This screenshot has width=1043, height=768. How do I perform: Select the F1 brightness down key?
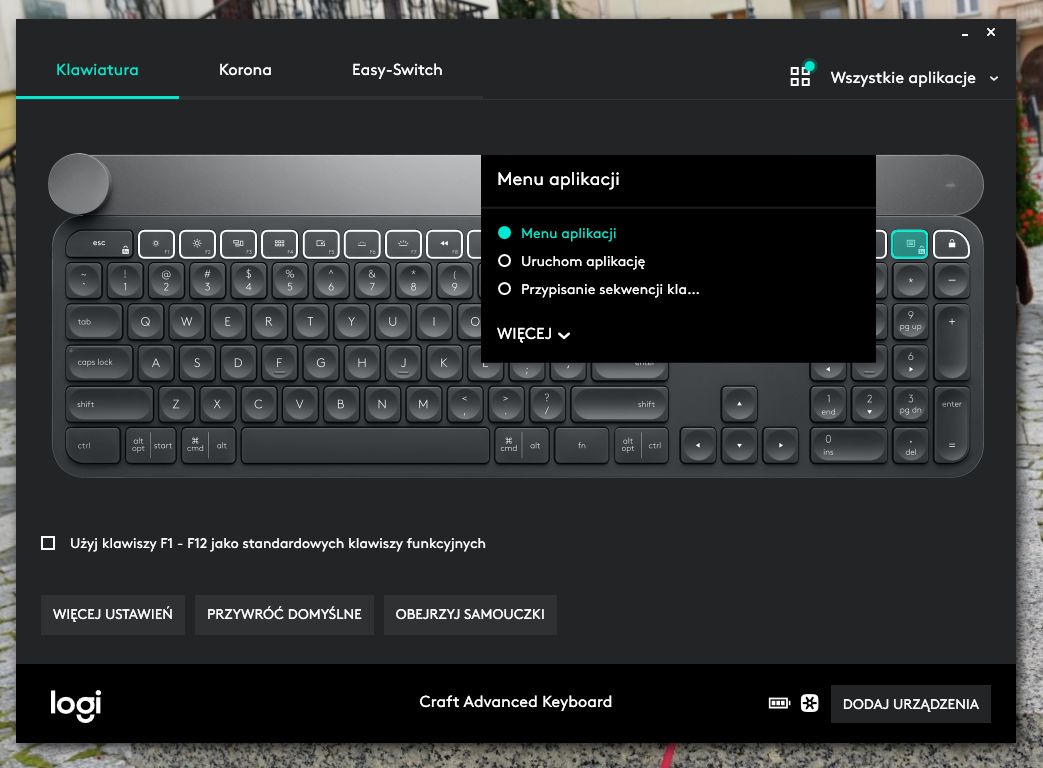click(156, 244)
